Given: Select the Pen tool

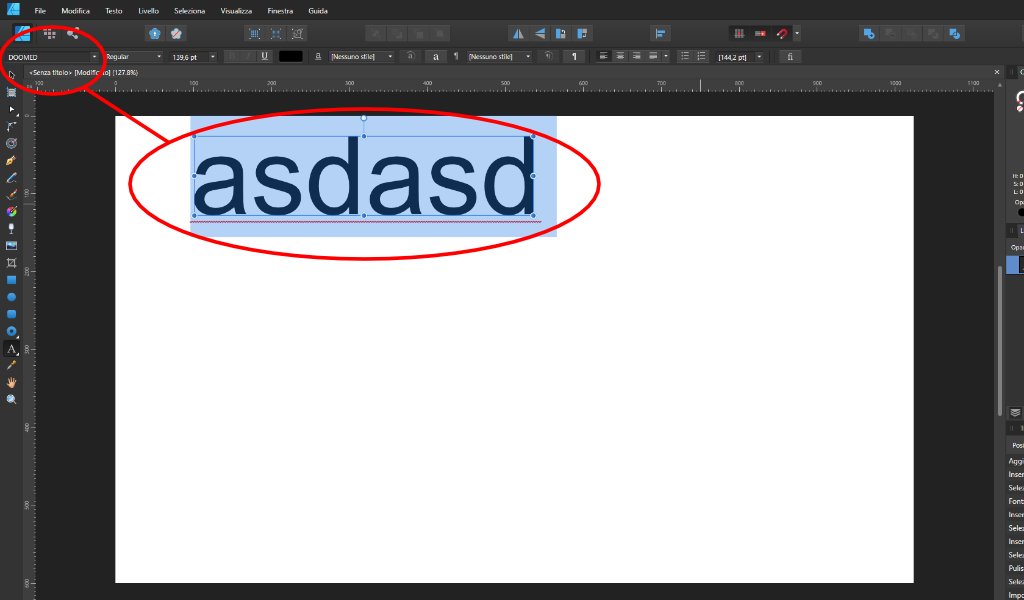Looking at the screenshot, I should (x=11, y=160).
